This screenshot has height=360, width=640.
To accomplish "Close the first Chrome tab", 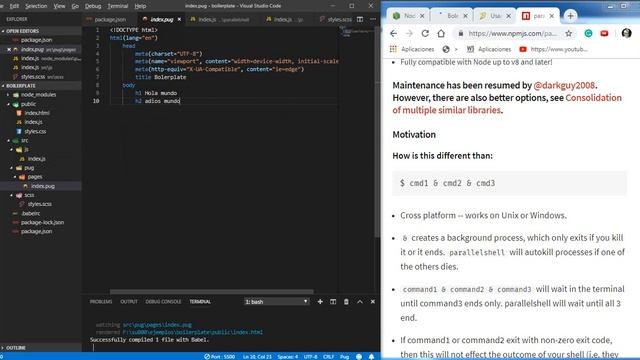I will pos(422,16).
